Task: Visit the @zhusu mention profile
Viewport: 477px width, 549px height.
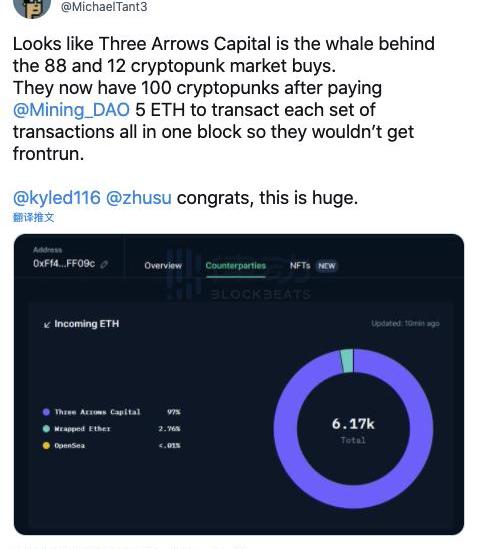Action: 139,197
